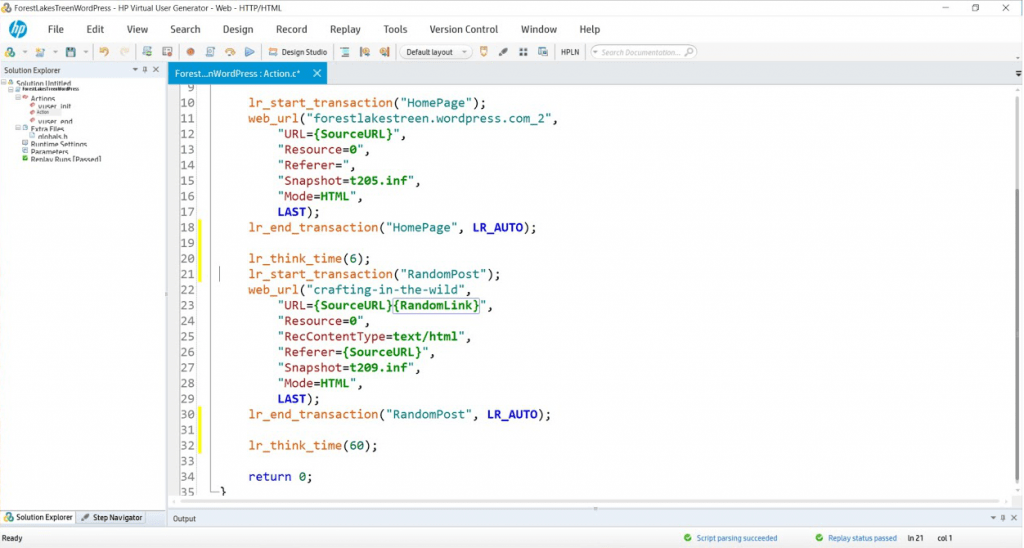Click the shield icon after Default layout
1024x548 pixels.
click(484, 52)
